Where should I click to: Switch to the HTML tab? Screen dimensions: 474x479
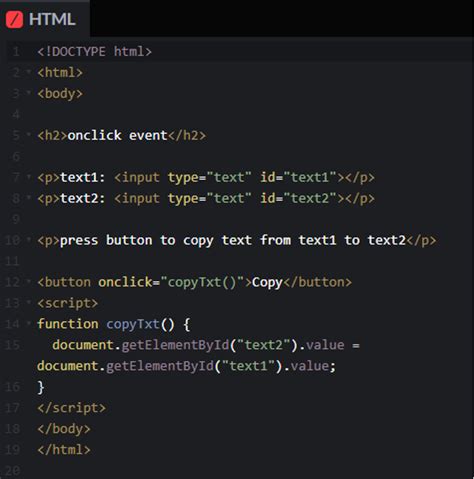45,19
